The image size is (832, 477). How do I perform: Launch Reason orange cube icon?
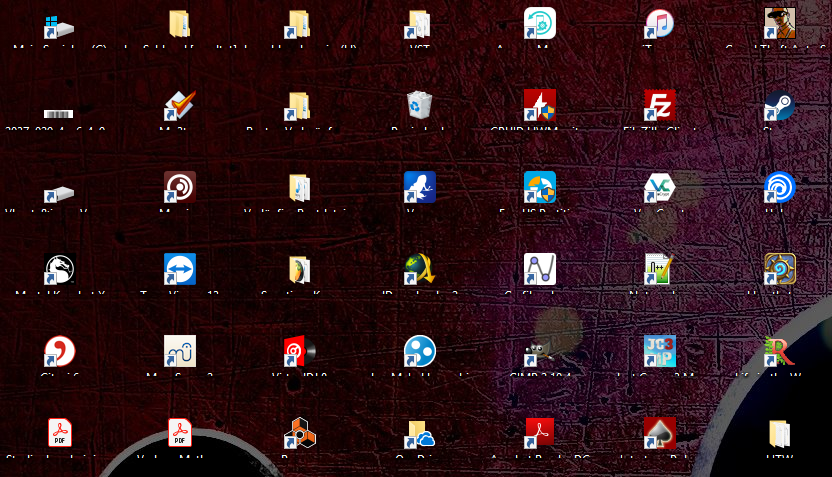point(300,432)
